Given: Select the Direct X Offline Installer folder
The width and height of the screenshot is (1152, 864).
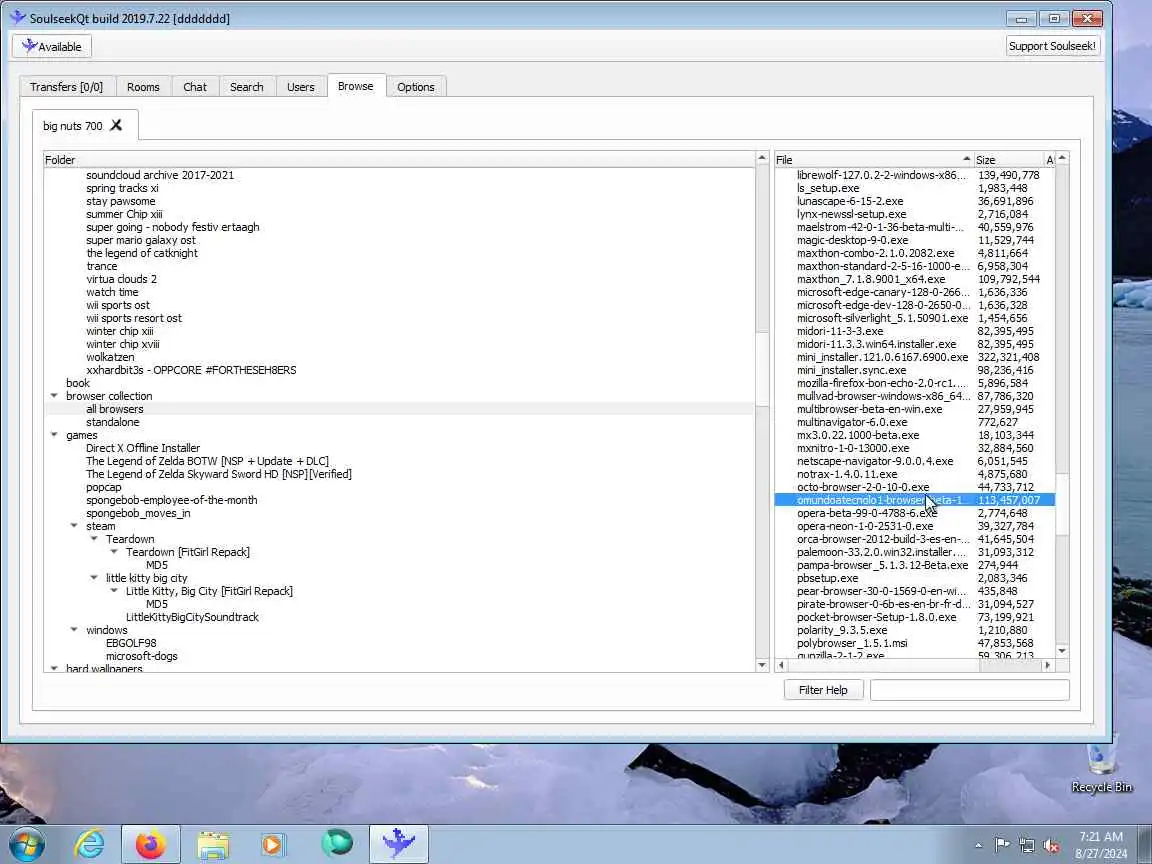Looking at the screenshot, I should (143, 448).
